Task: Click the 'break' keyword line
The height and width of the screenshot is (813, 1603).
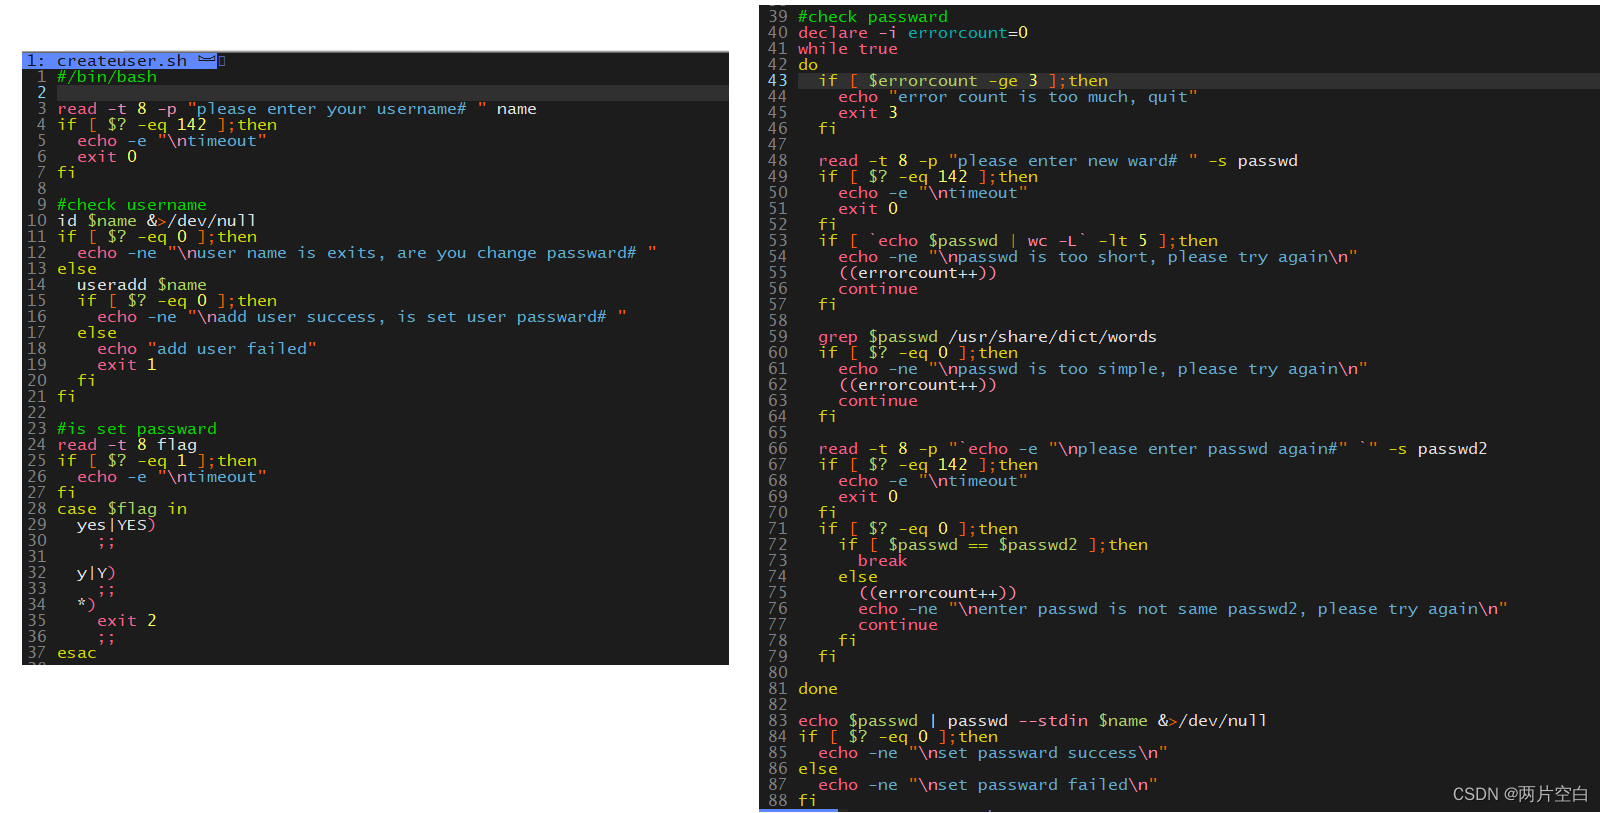Action: pyautogui.click(x=883, y=561)
